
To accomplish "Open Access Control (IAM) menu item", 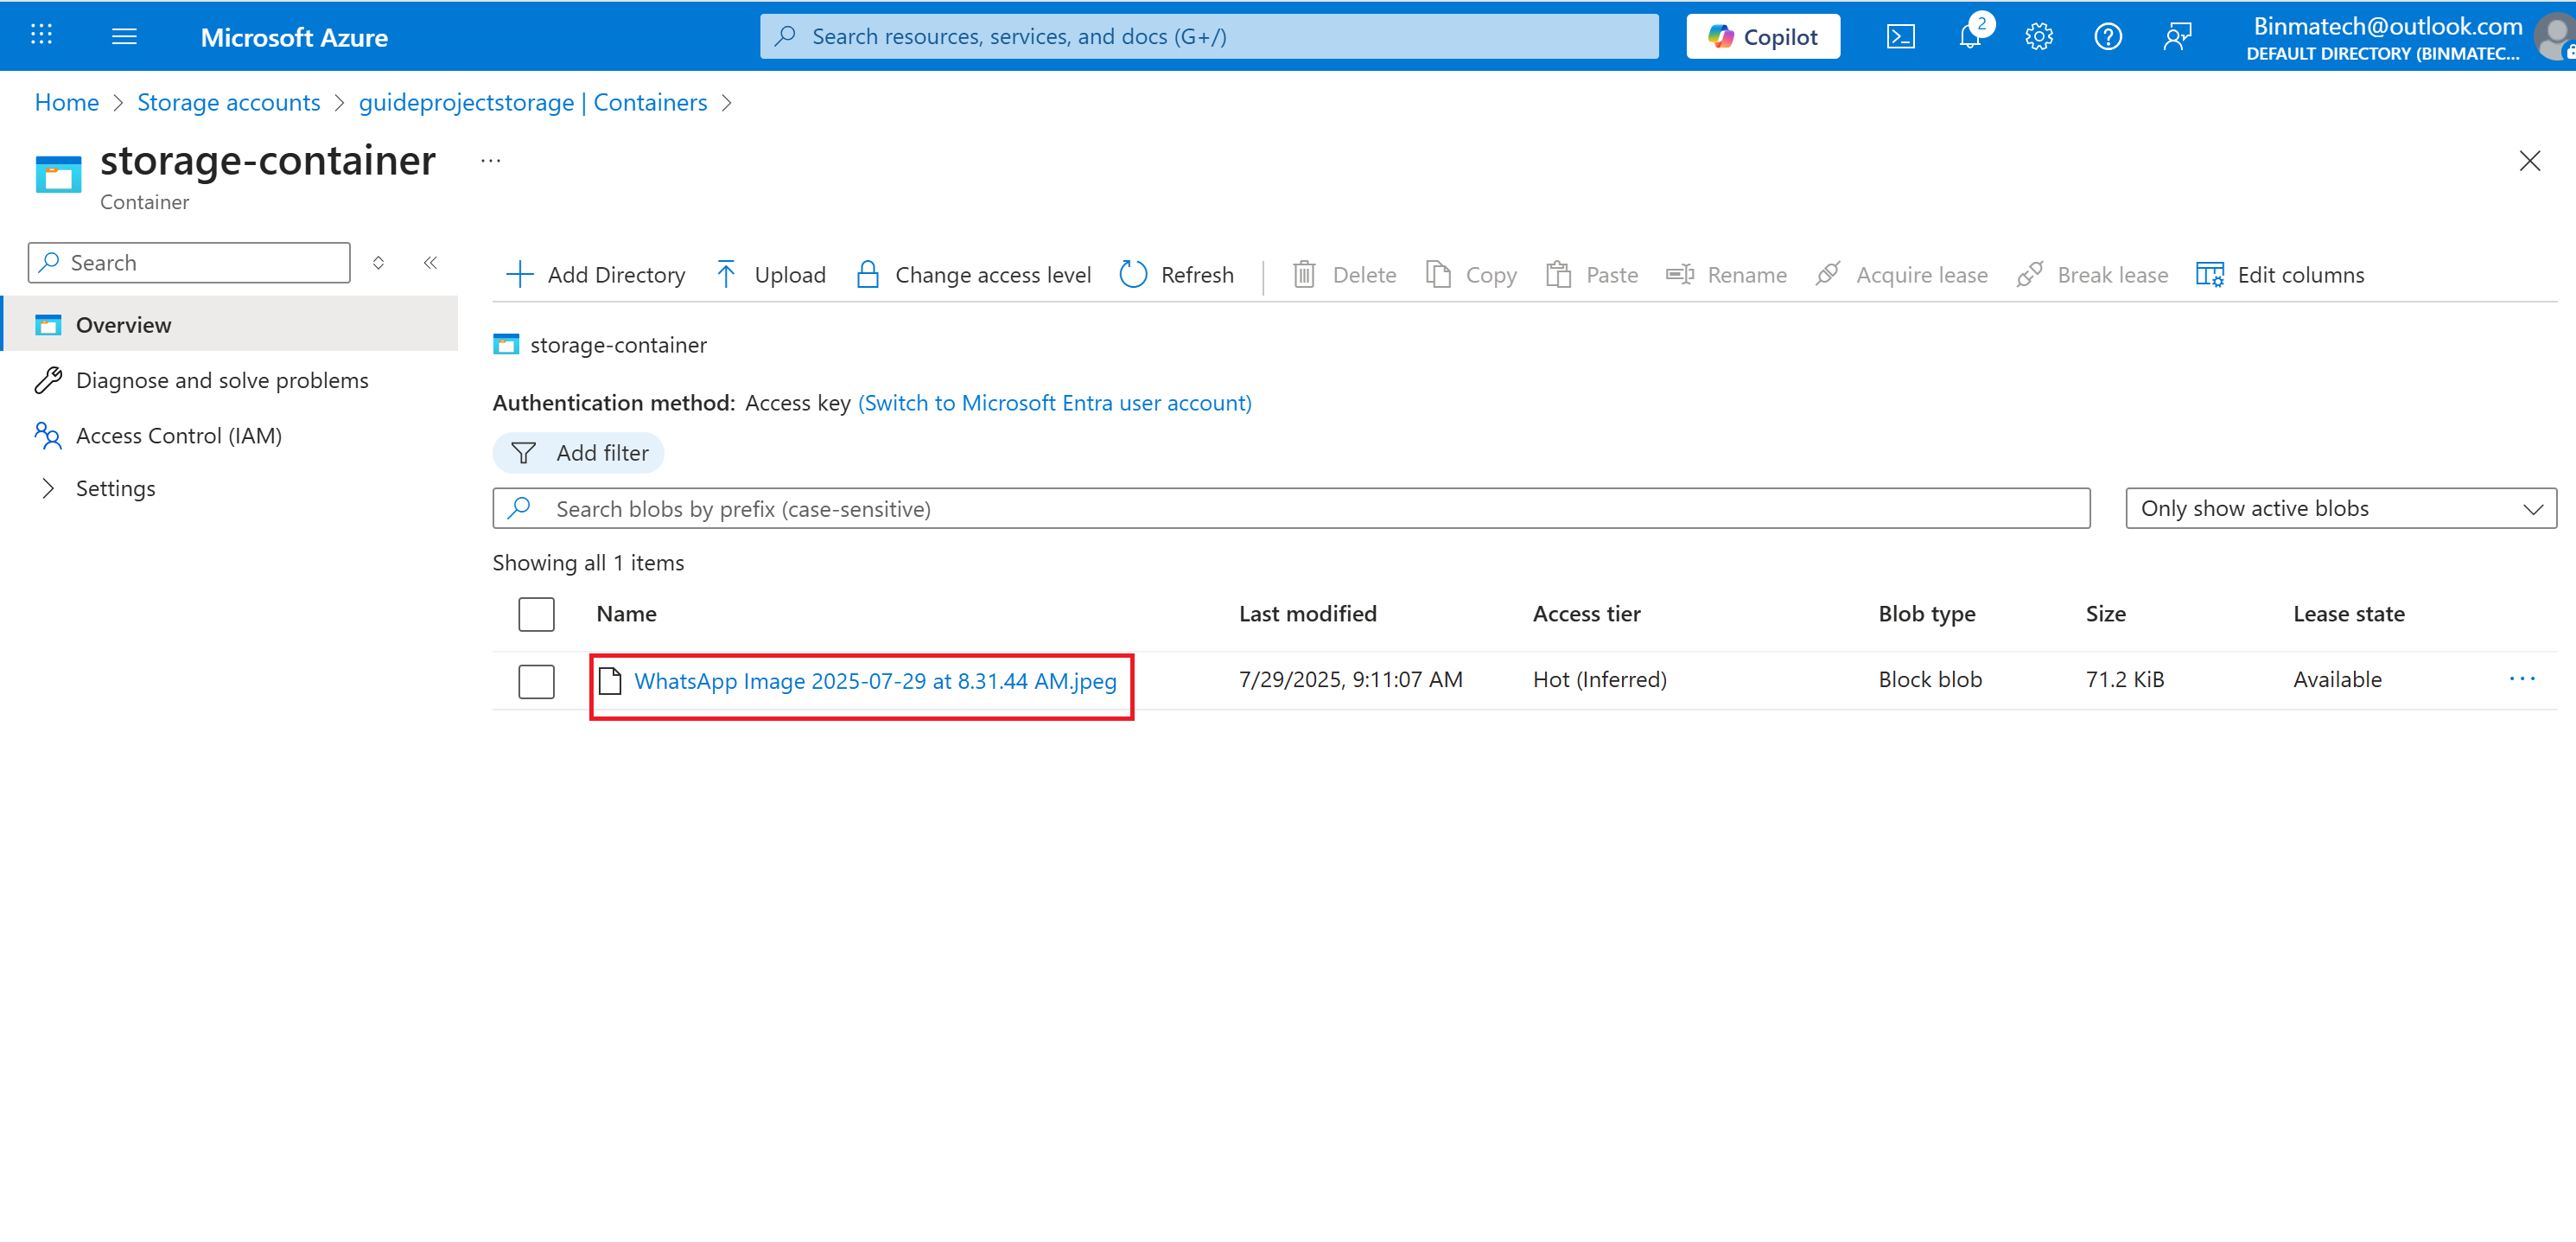I will [x=179, y=436].
